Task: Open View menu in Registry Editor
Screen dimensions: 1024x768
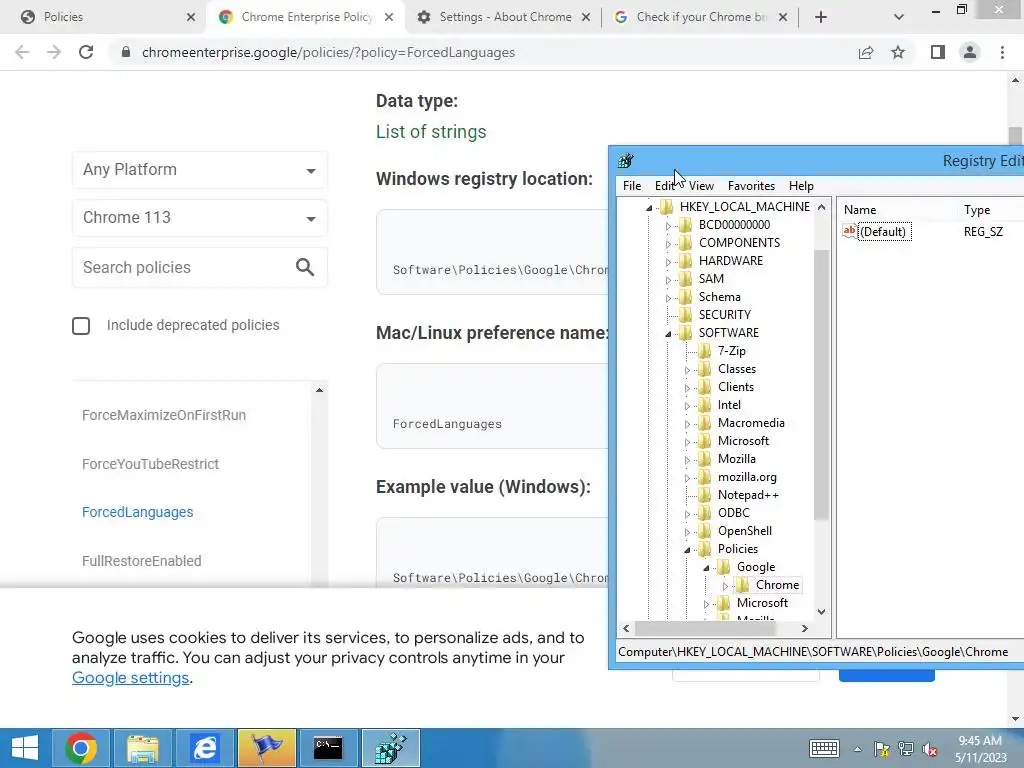Action: point(701,186)
